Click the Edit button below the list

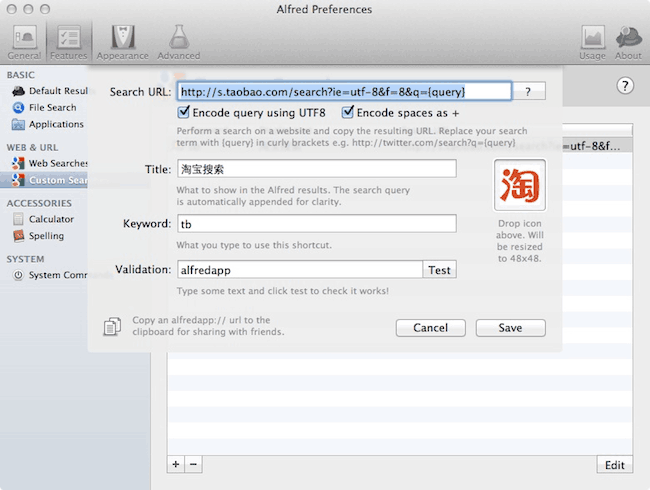point(615,465)
